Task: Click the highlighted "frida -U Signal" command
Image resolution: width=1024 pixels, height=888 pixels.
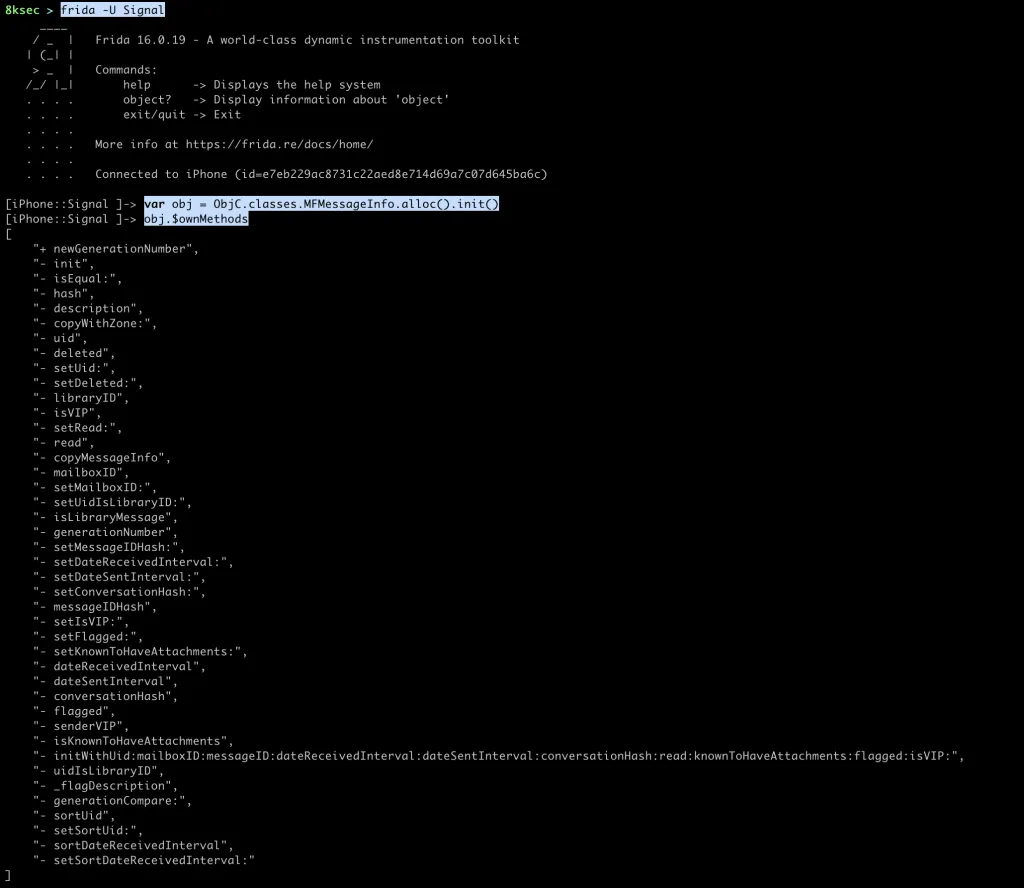Action: pyautogui.click(x=112, y=10)
